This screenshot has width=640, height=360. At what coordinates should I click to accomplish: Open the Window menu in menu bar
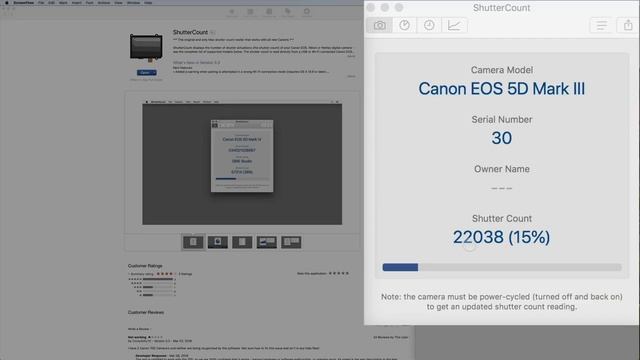point(133,2)
